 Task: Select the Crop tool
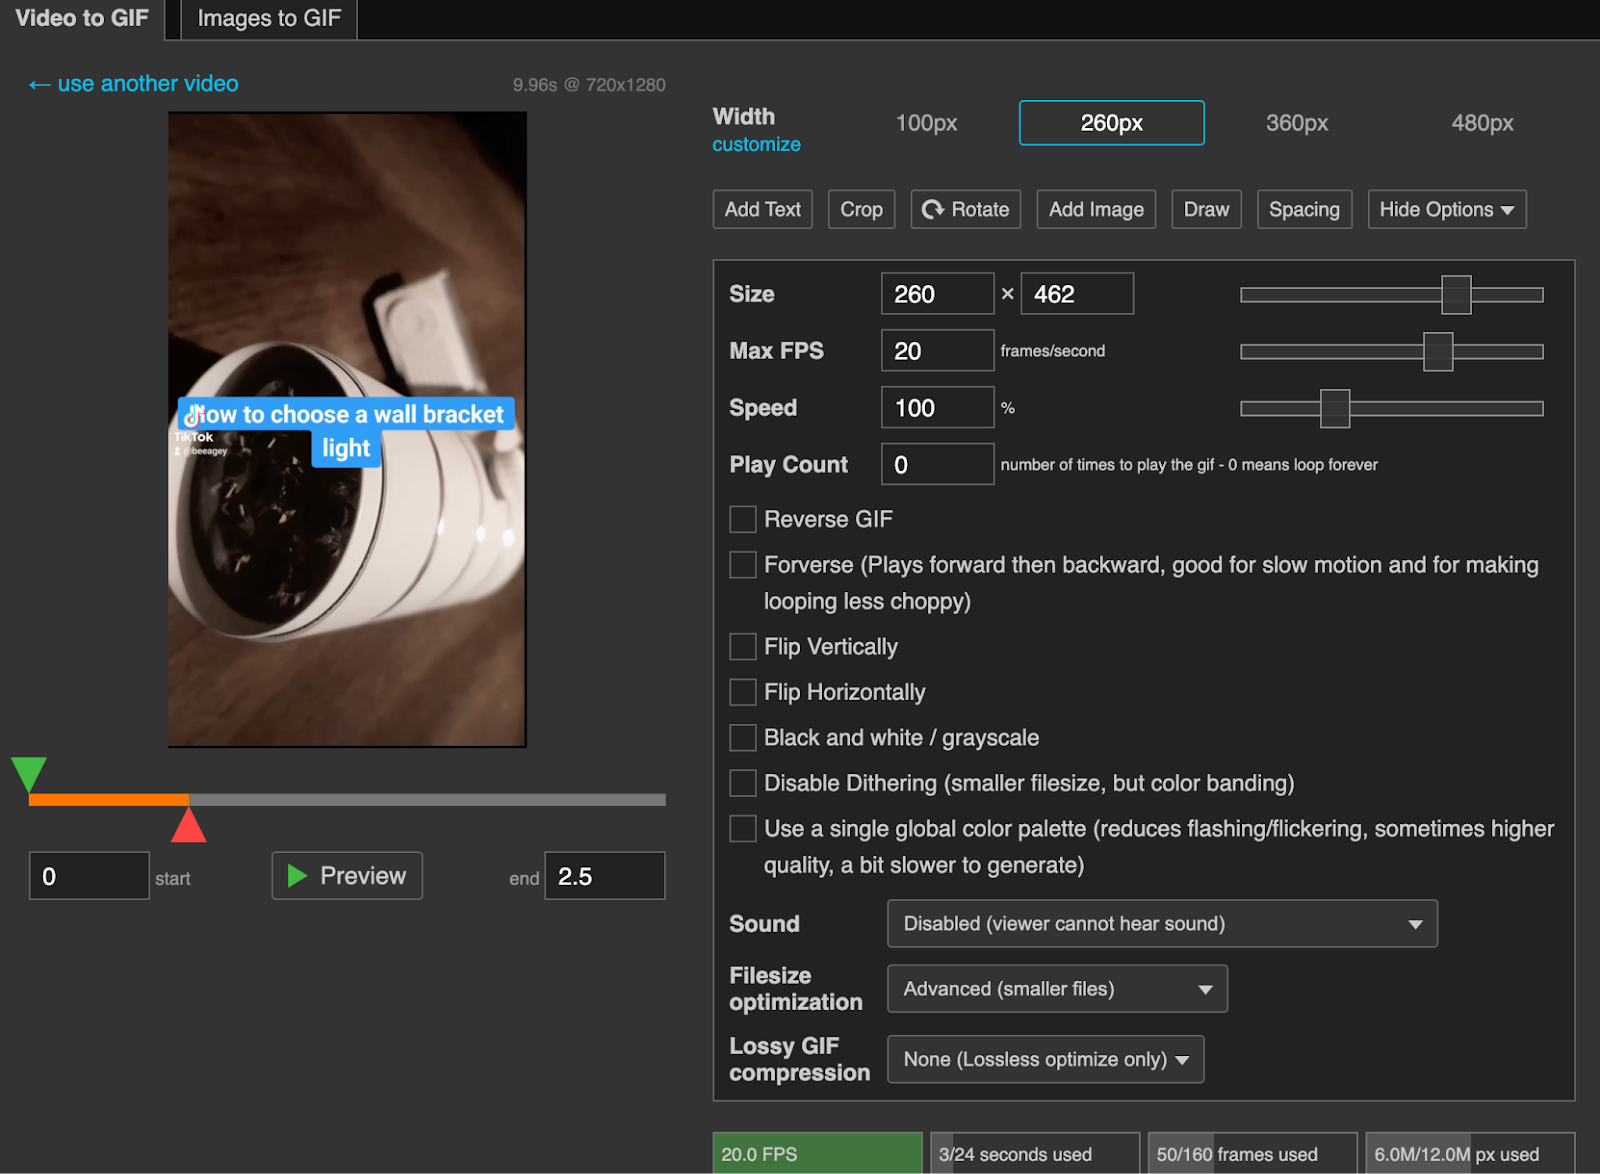(861, 209)
